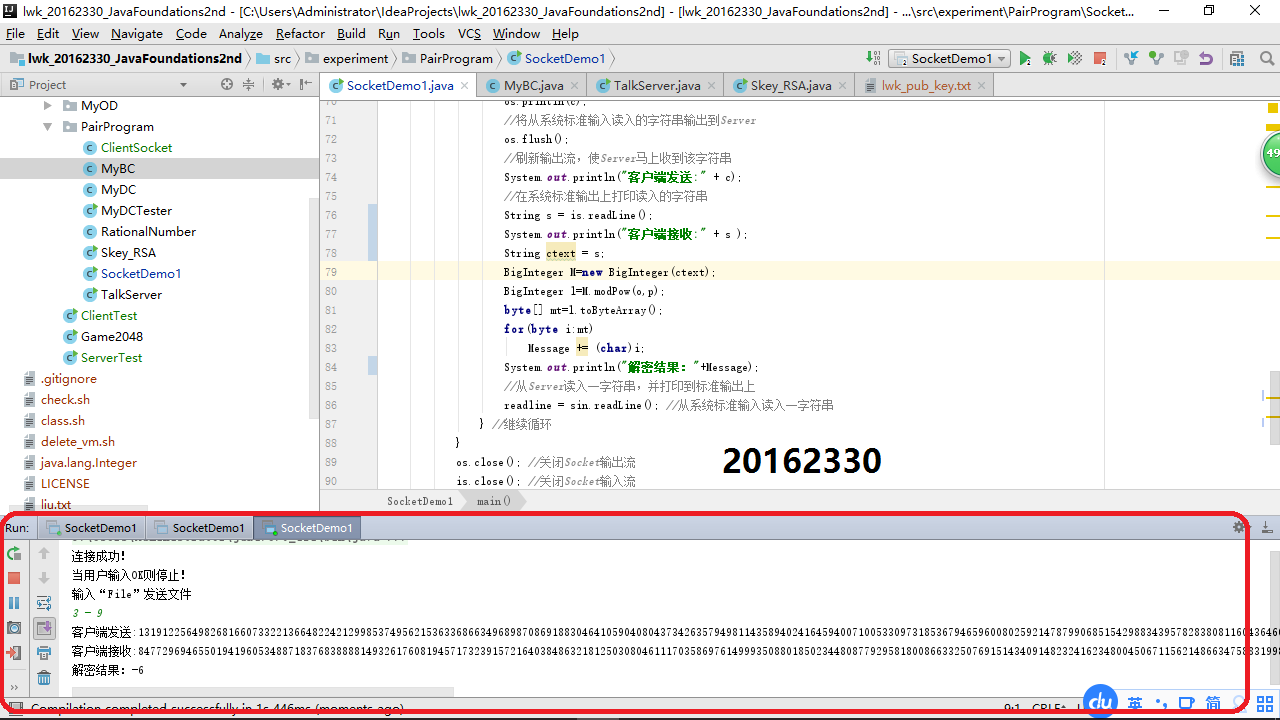Screen dimensions: 1280x720
Task: Click main() in the editor breadcrumb
Action: (494, 501)
